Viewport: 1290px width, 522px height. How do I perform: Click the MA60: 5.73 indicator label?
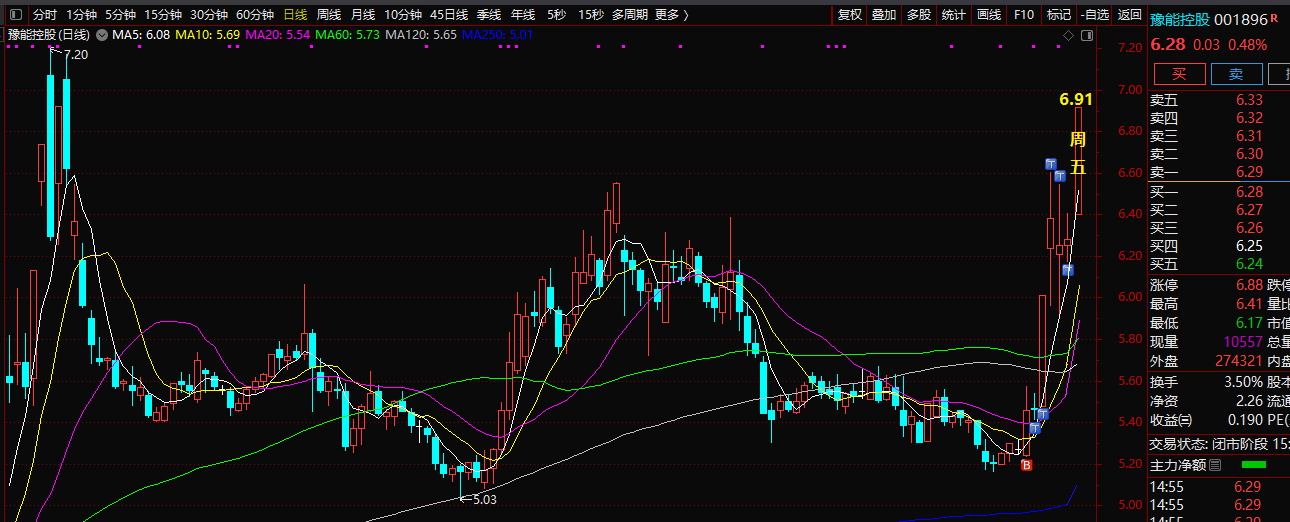click(347, 35)
